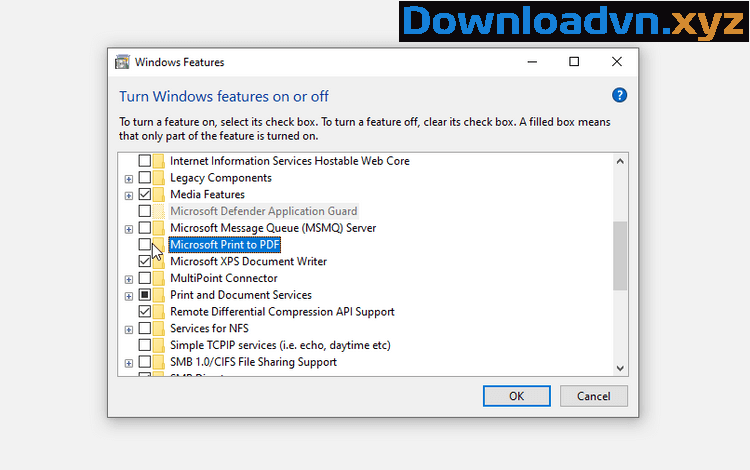The width and height of the screenshot is (750, 470).
Task: Expand Microsoft Message Queue (MSMQ) Server node
Action: pyautogui.click(x=129, y=229)
